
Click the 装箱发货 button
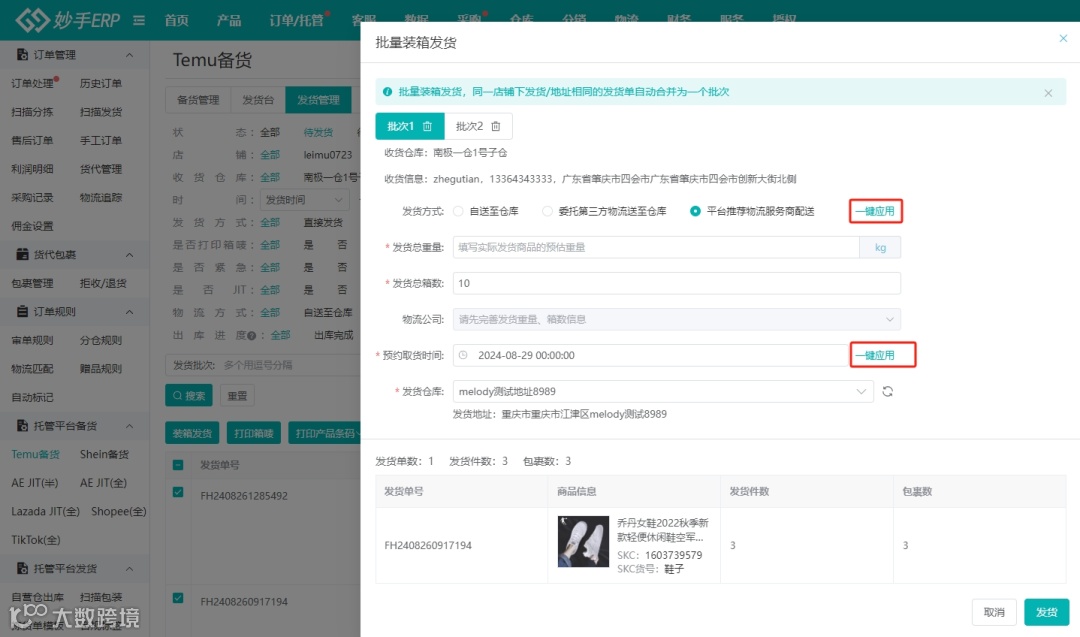tap(192, 433)
